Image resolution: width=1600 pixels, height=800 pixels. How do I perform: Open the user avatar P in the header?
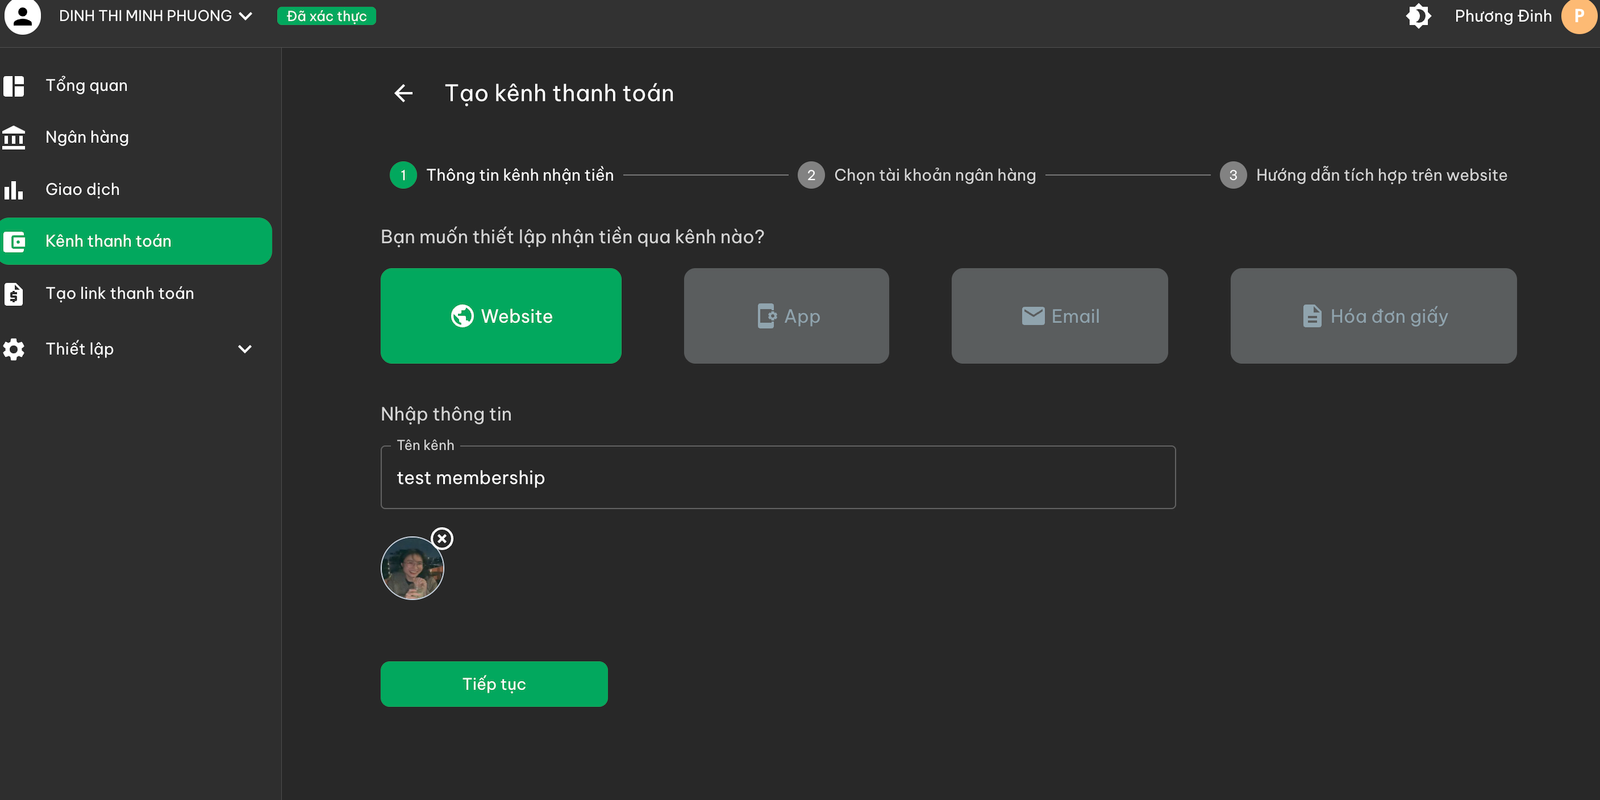click(1579, 16)
